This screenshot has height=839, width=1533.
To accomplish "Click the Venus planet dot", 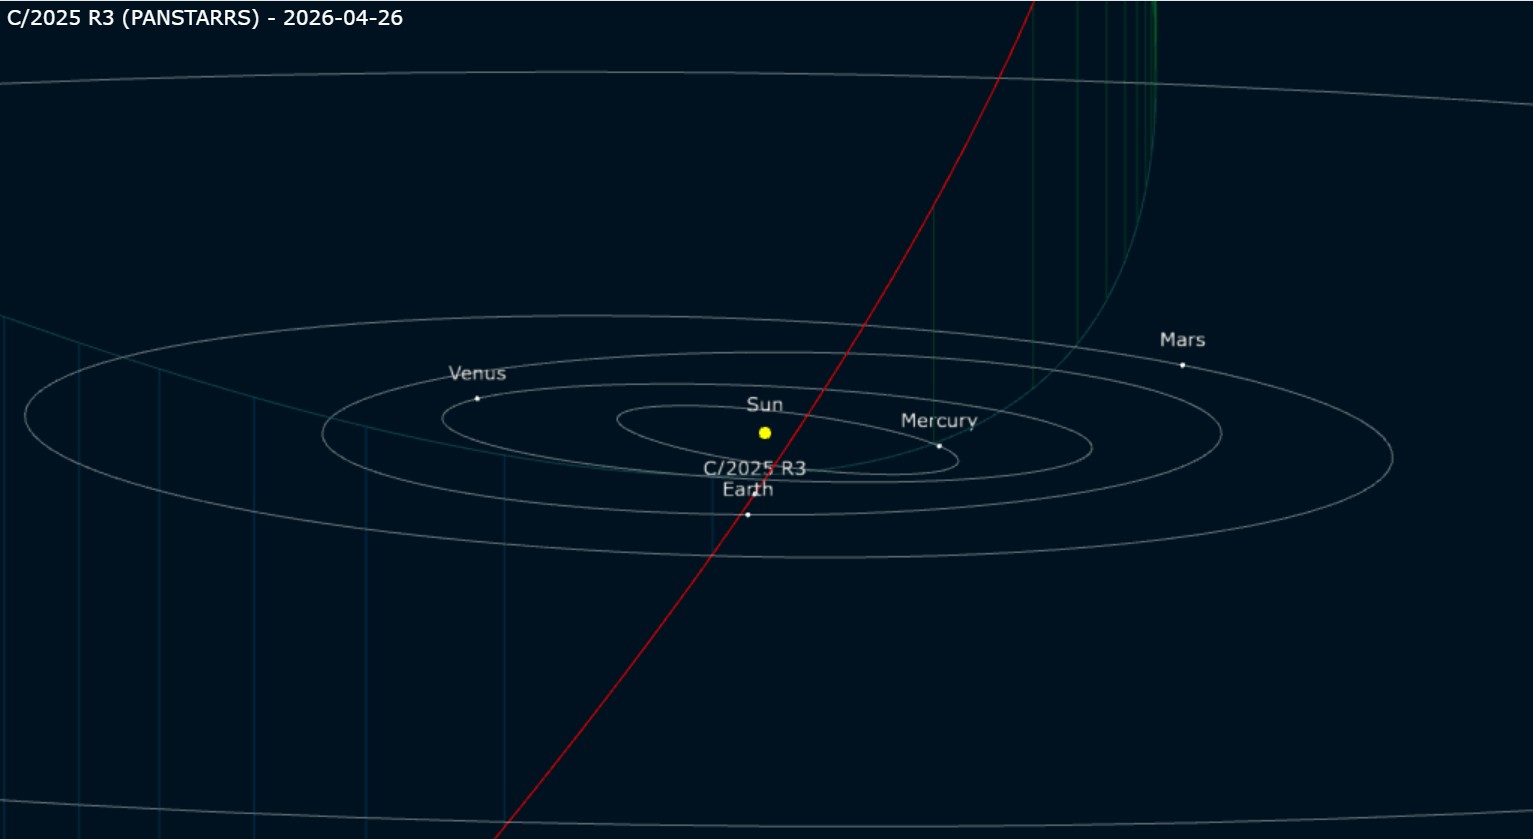I will (477, 399).
